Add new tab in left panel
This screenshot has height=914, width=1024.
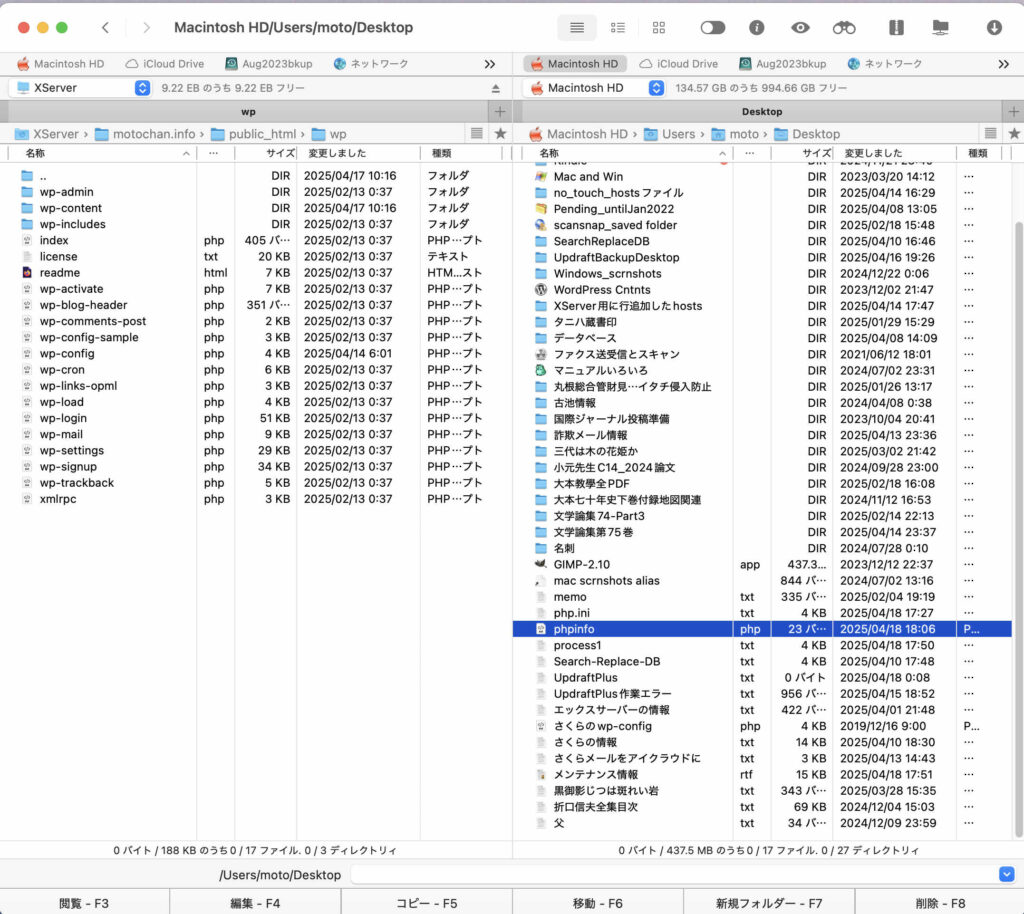500,112
